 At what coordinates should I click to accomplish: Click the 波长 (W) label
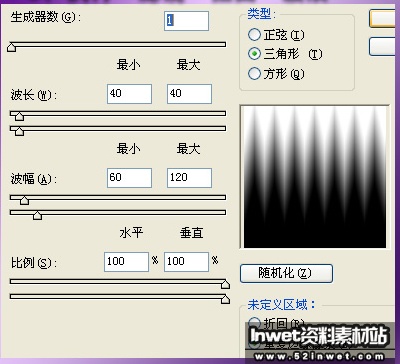(x=34, y=95)
